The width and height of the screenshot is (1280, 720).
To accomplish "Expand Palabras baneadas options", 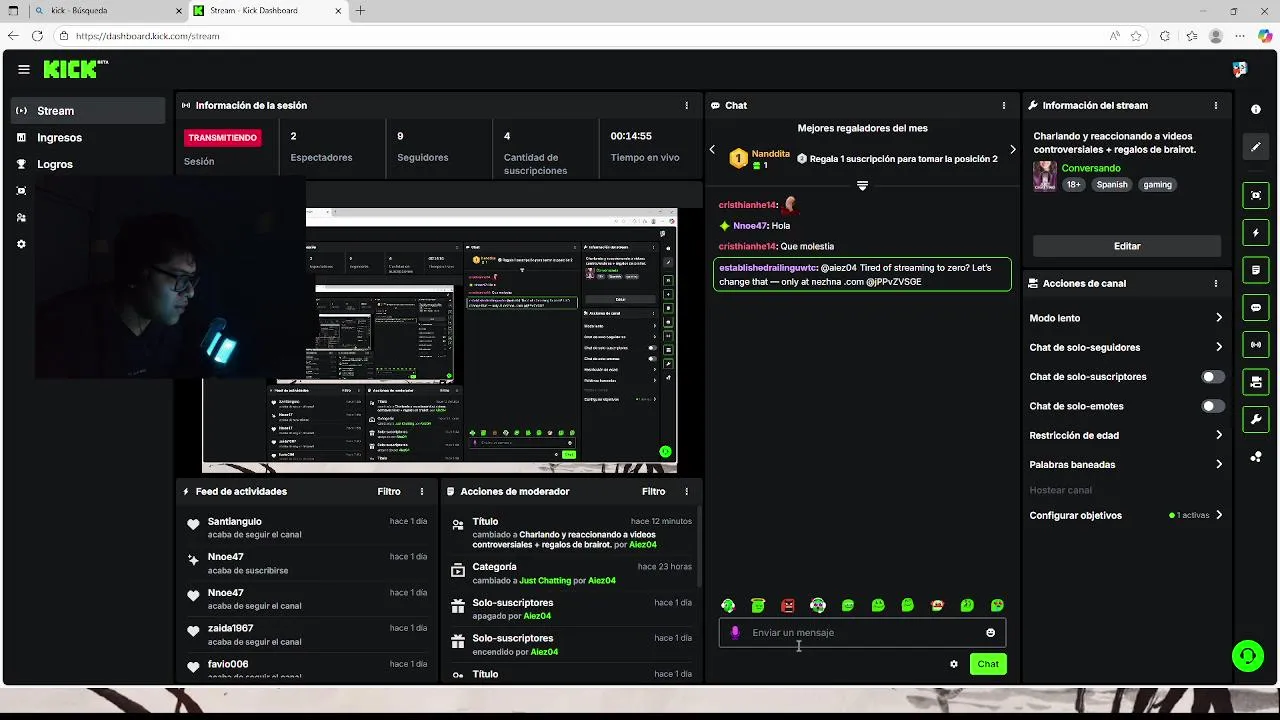I will click(1126, 464).
